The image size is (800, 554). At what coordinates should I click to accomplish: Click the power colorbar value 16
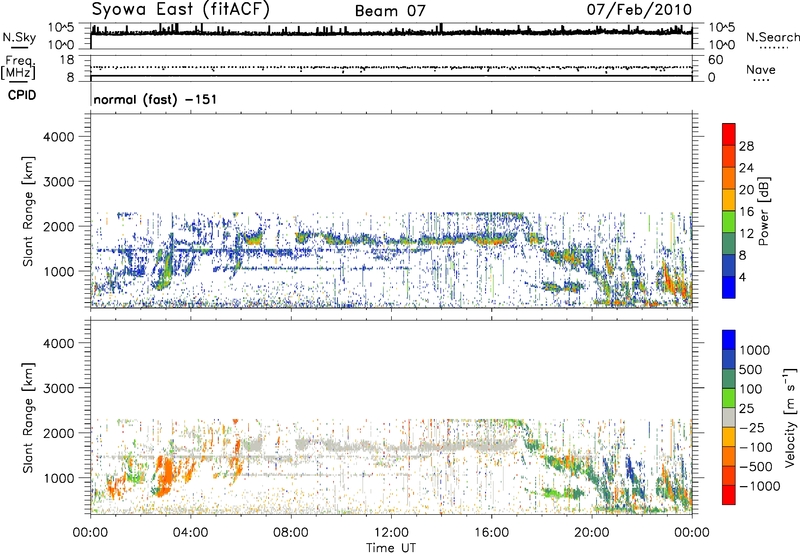pos(746,212)
